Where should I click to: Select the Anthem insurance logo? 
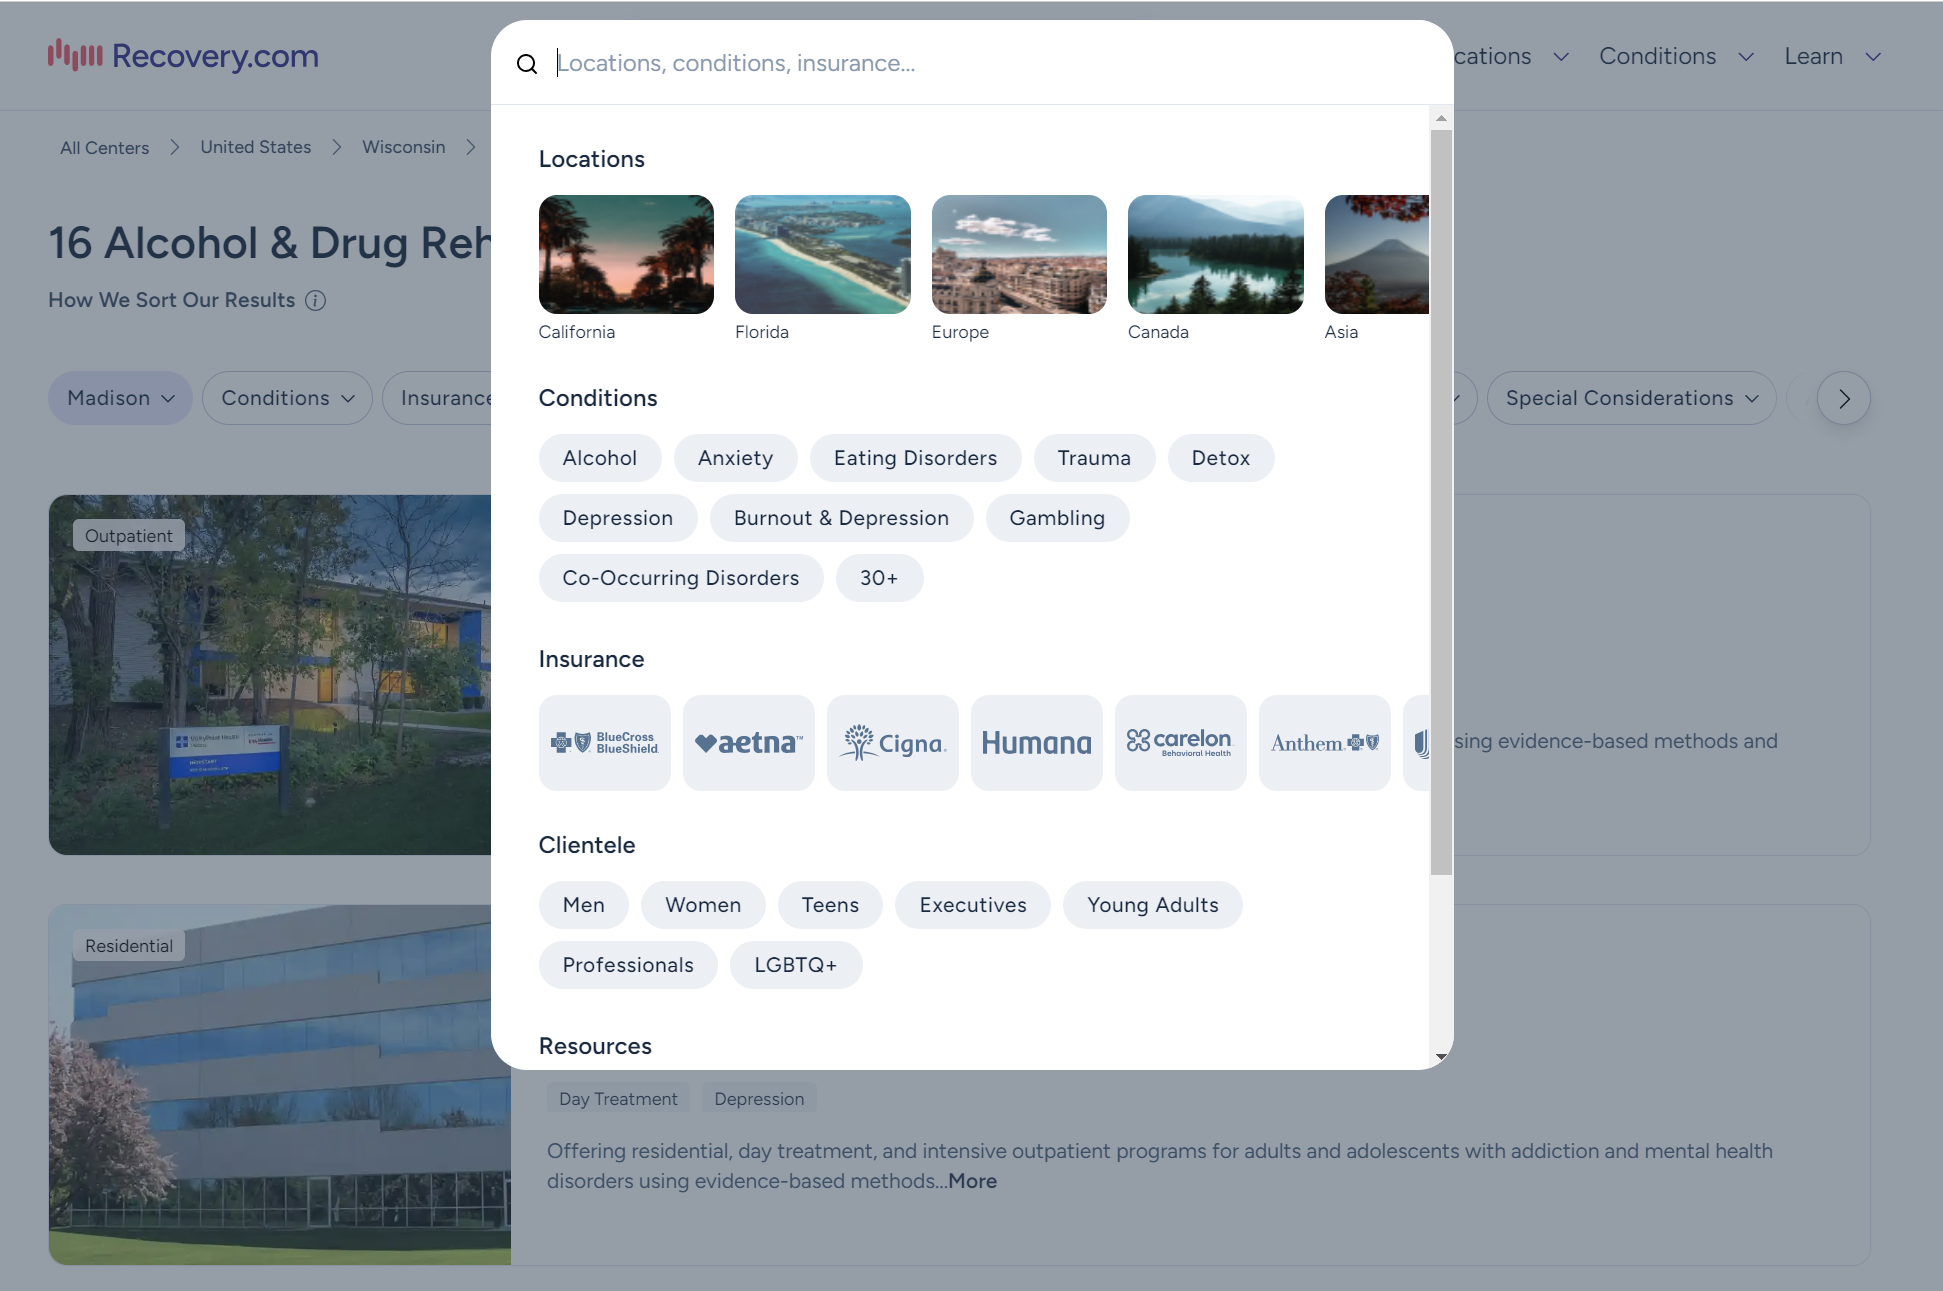[x=1325, y=743]
